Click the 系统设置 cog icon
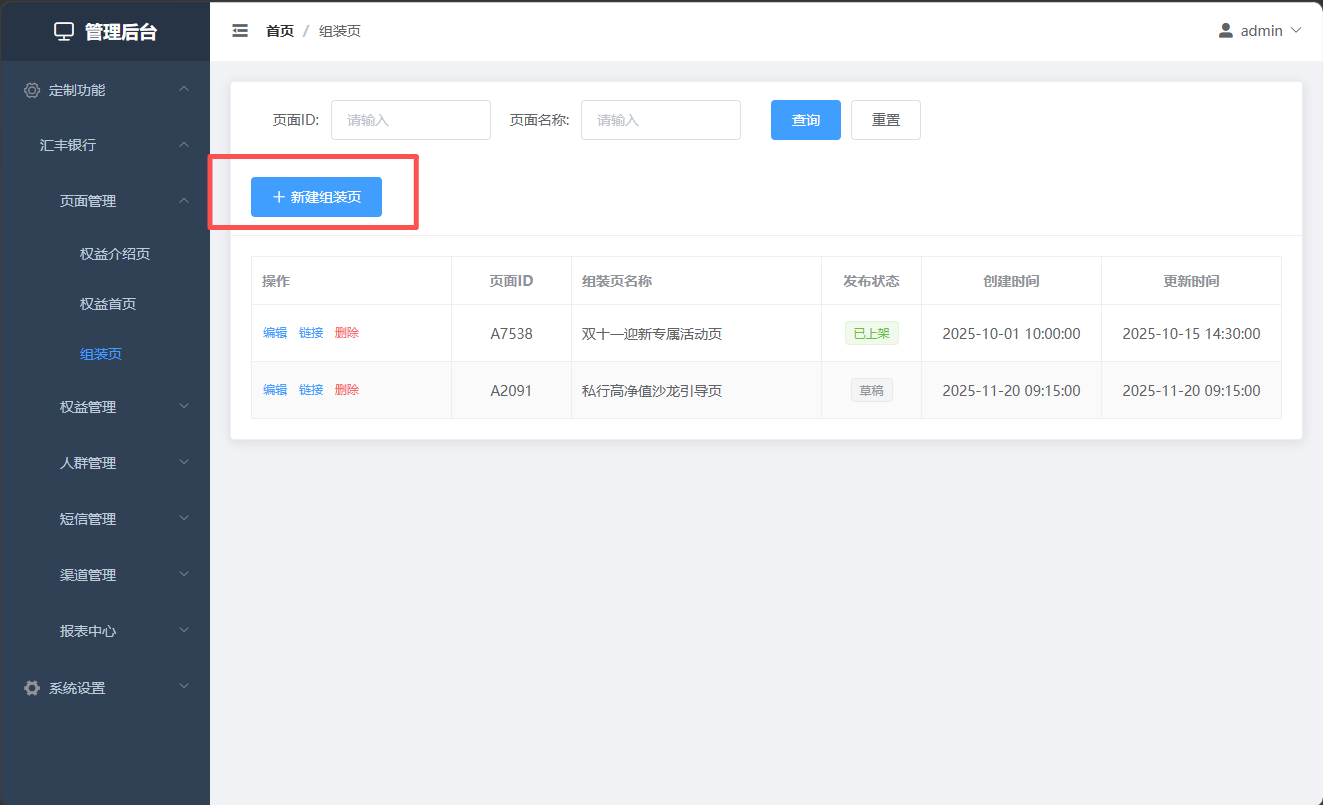 pos(32,688)
